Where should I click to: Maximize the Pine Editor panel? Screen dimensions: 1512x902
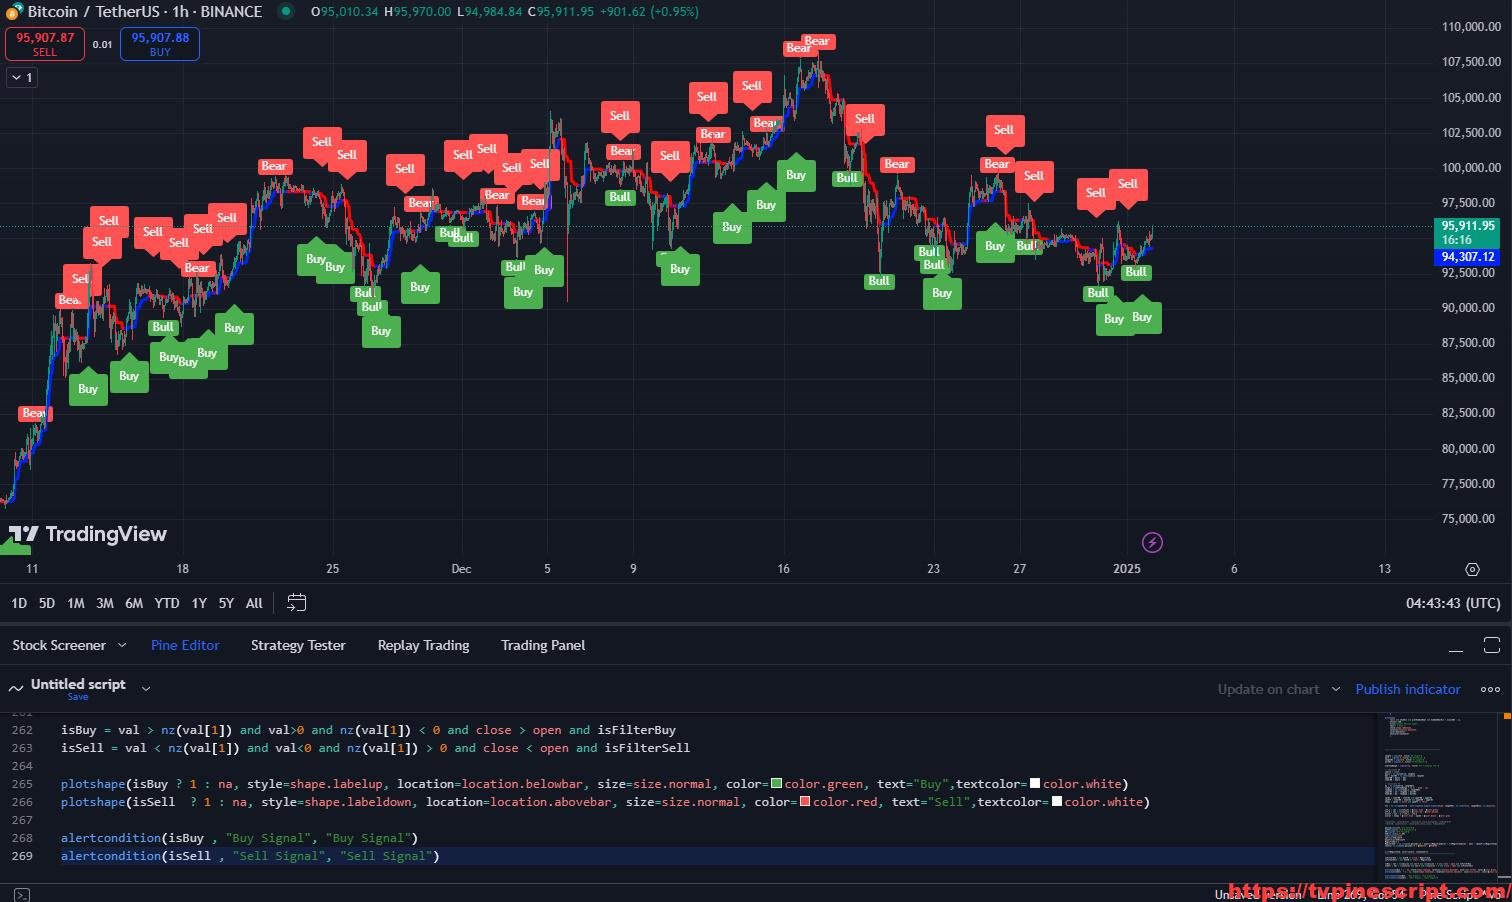point(1491,645)
